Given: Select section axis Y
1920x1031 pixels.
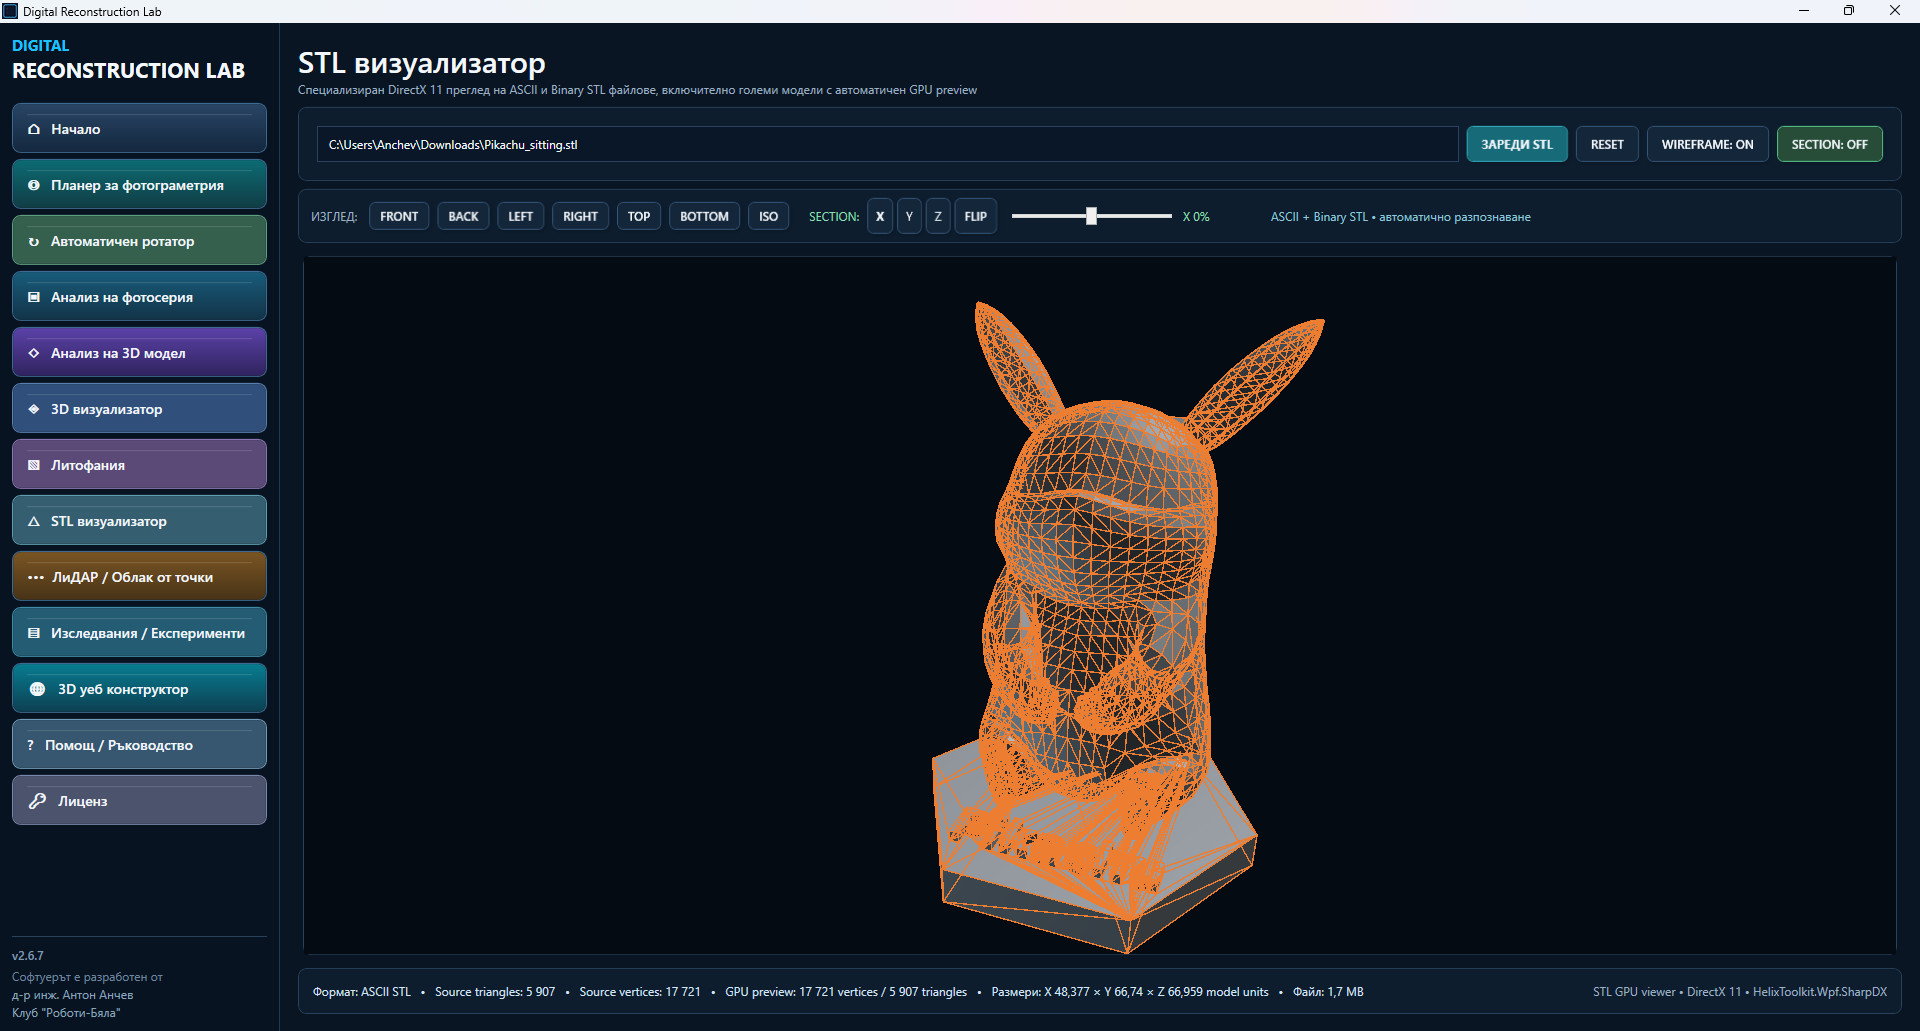Looking at the screenshot, I should click(909, 216).
